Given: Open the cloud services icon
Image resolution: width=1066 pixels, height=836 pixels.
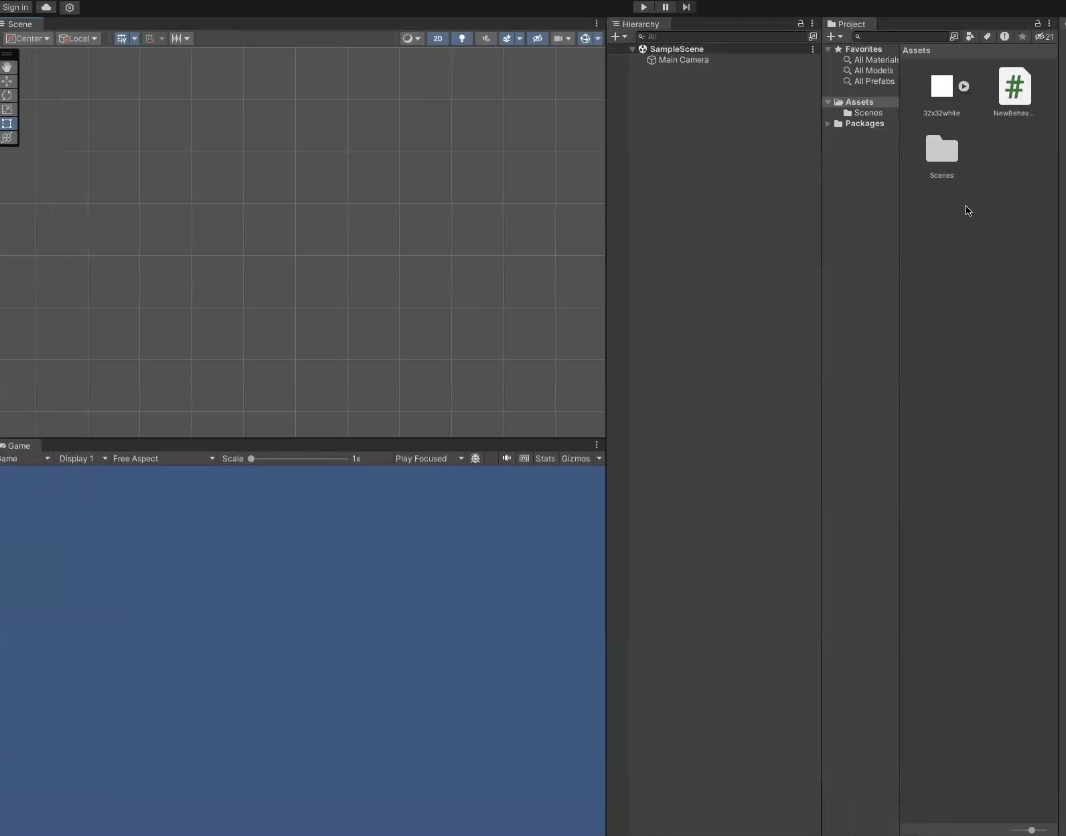Looking at the screenshot, I should 46,7.
